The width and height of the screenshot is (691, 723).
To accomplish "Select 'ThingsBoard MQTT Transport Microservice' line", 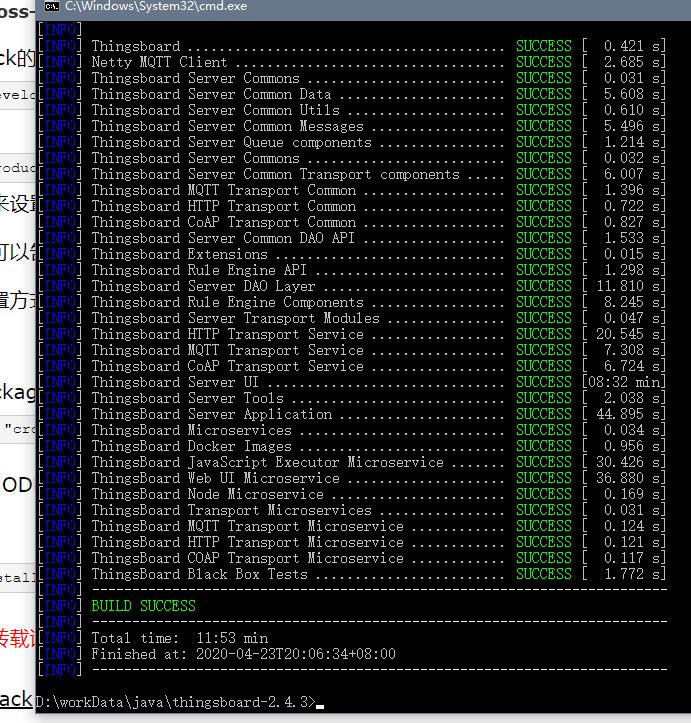I will tap(352, 526).
